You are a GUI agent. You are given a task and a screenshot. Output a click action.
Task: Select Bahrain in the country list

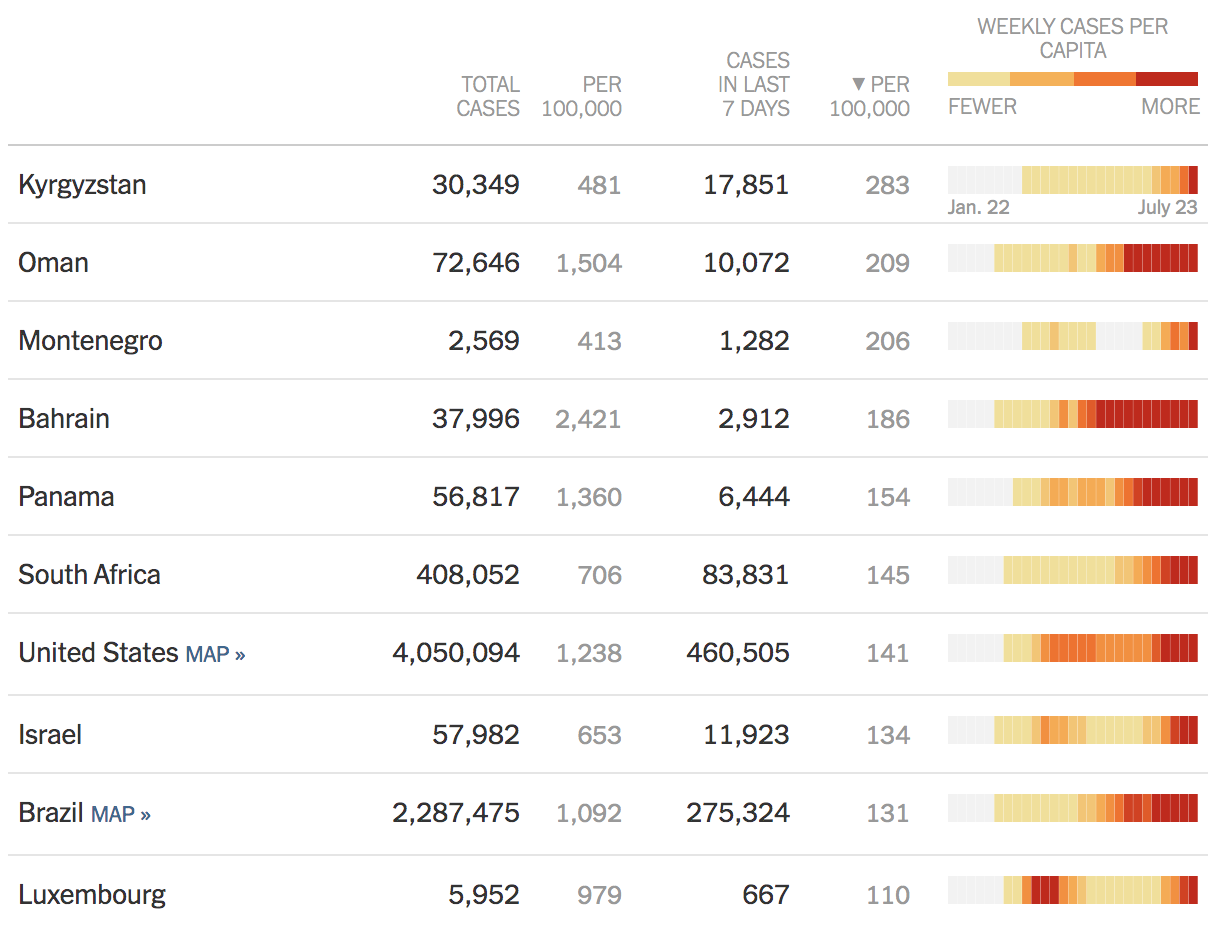coord(64,419)
